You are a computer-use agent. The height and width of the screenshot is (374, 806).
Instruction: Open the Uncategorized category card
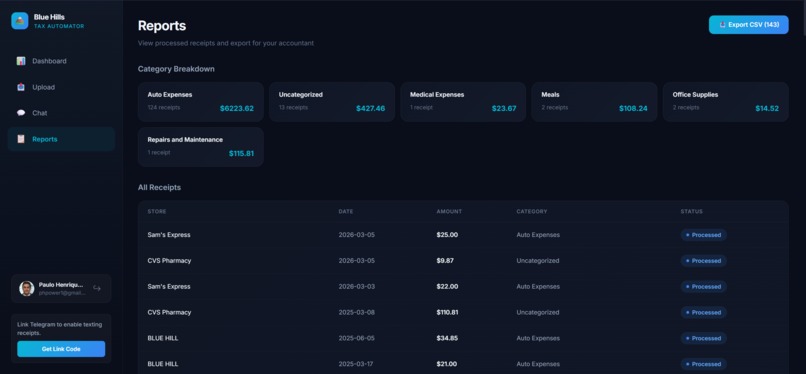(x=332, y=102)
